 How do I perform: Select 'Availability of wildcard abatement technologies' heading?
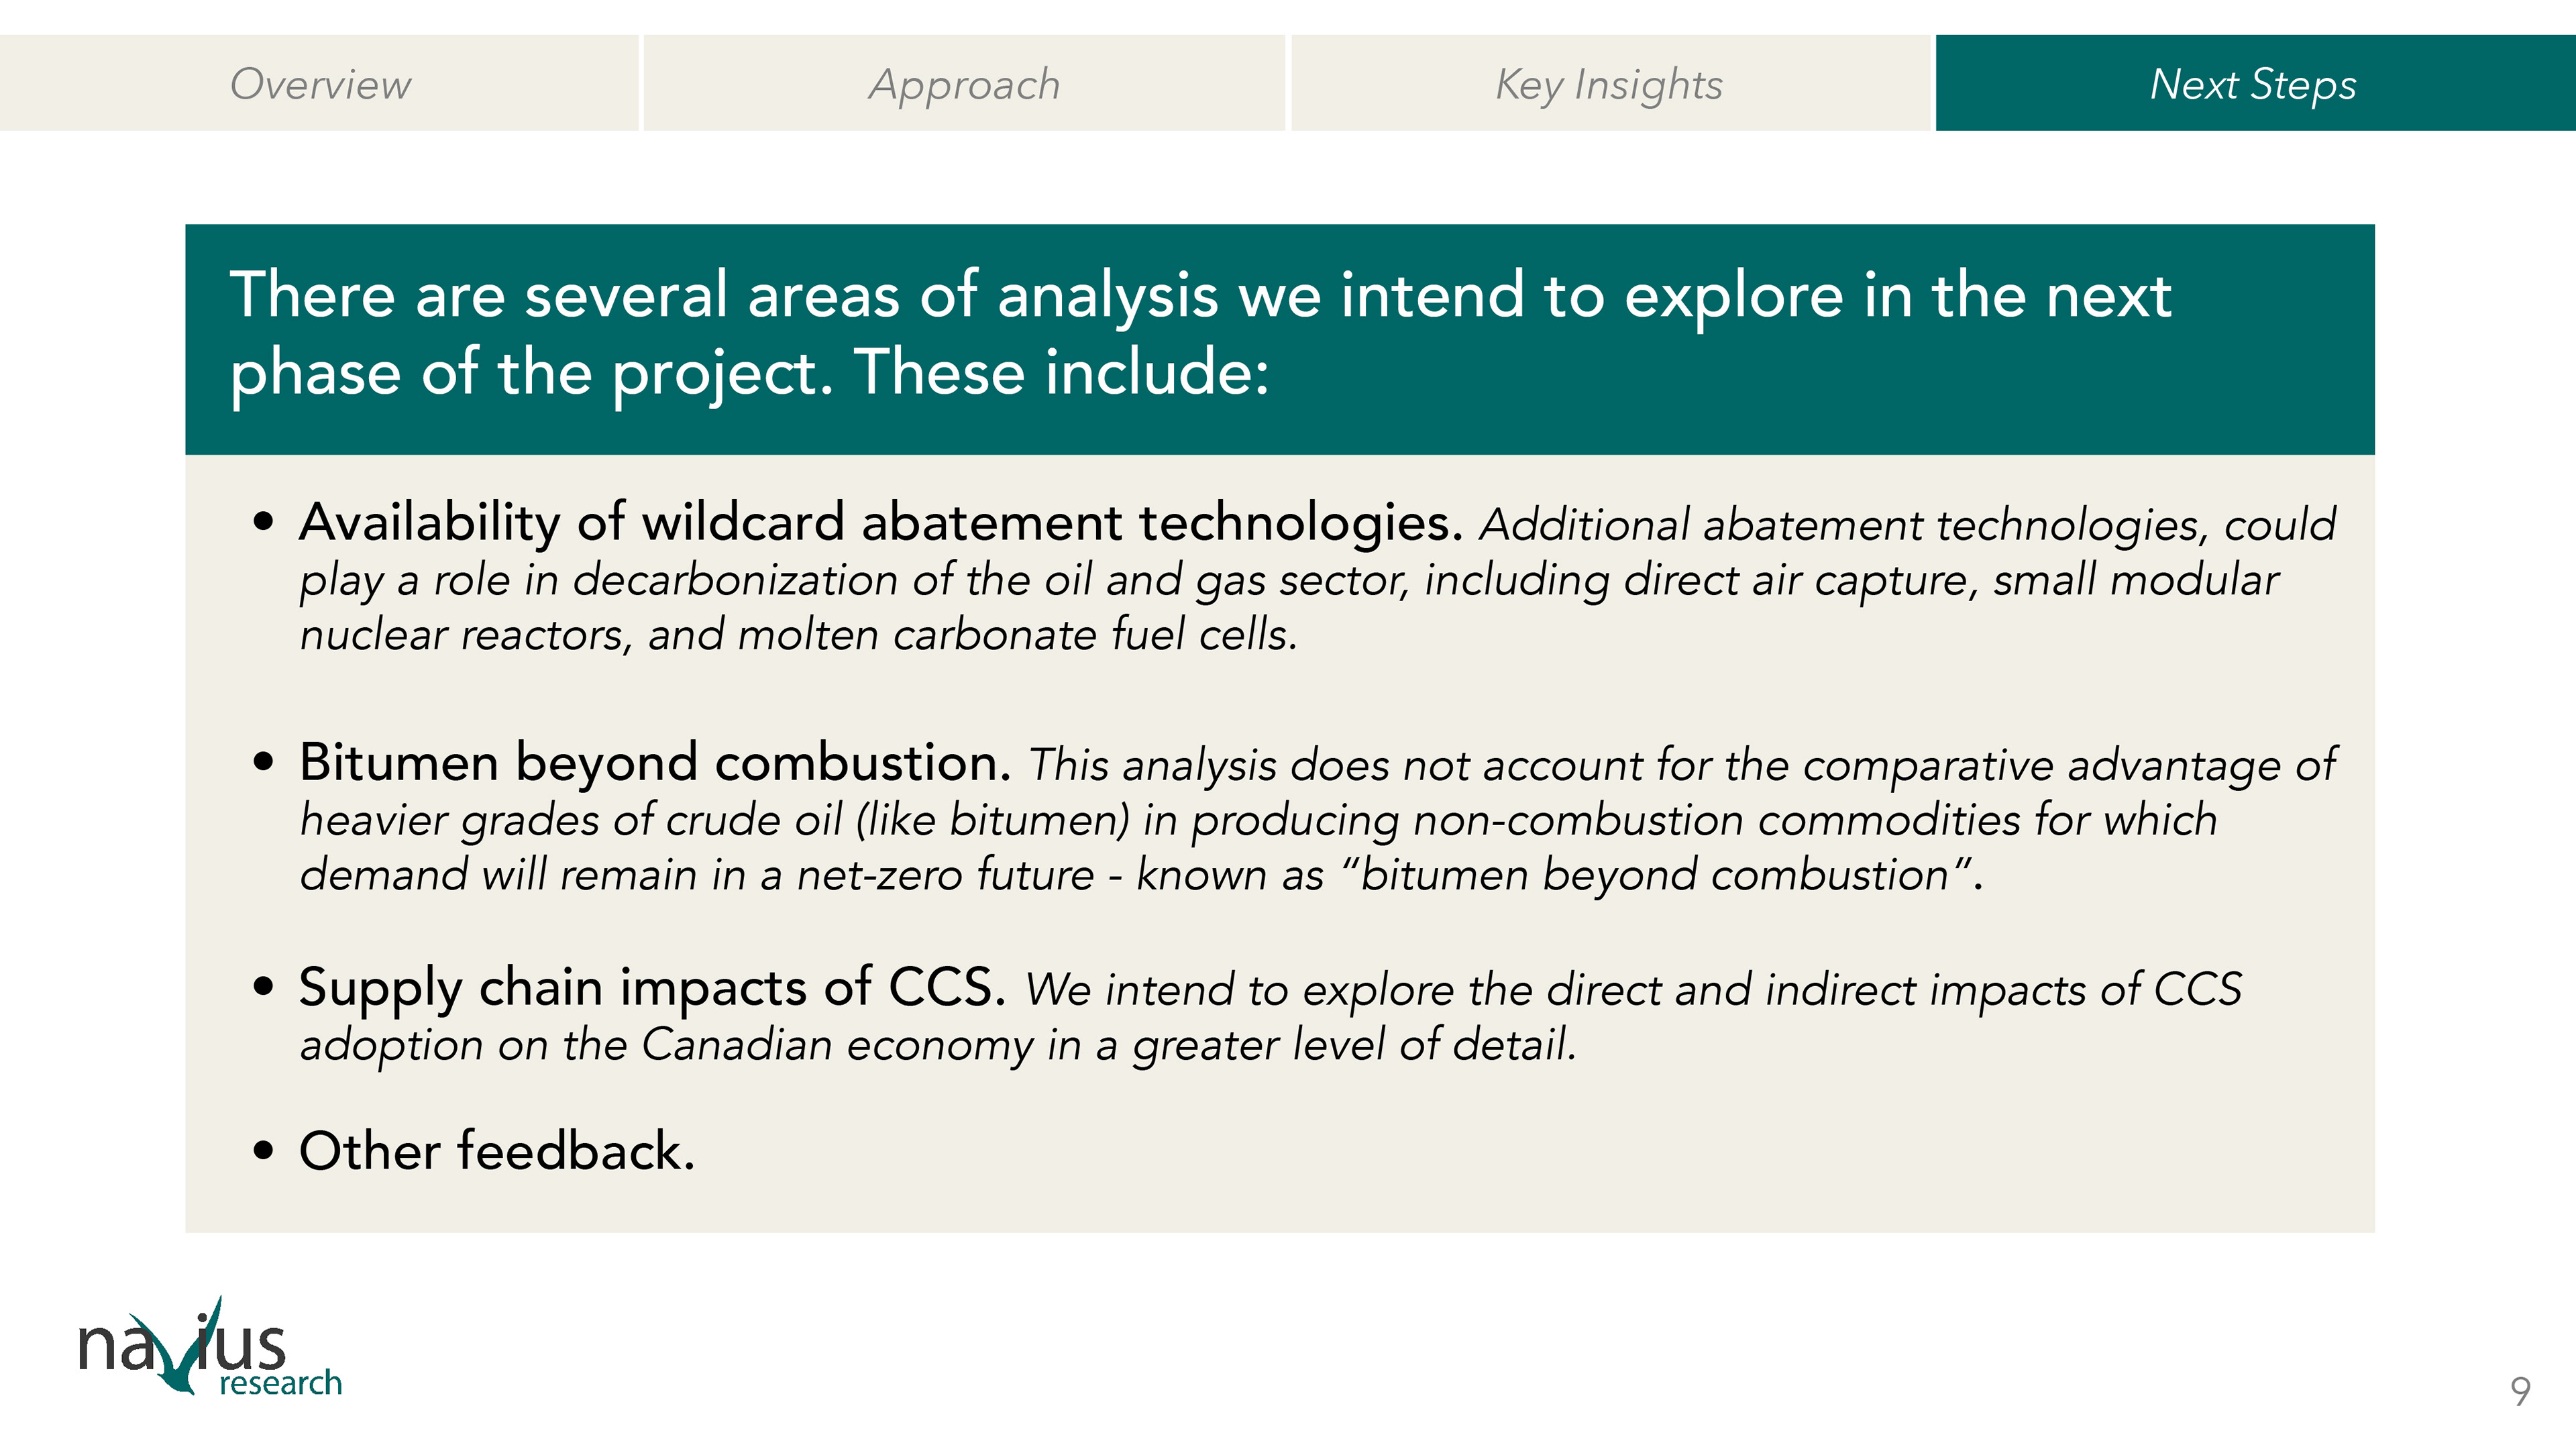click(880, 522)
